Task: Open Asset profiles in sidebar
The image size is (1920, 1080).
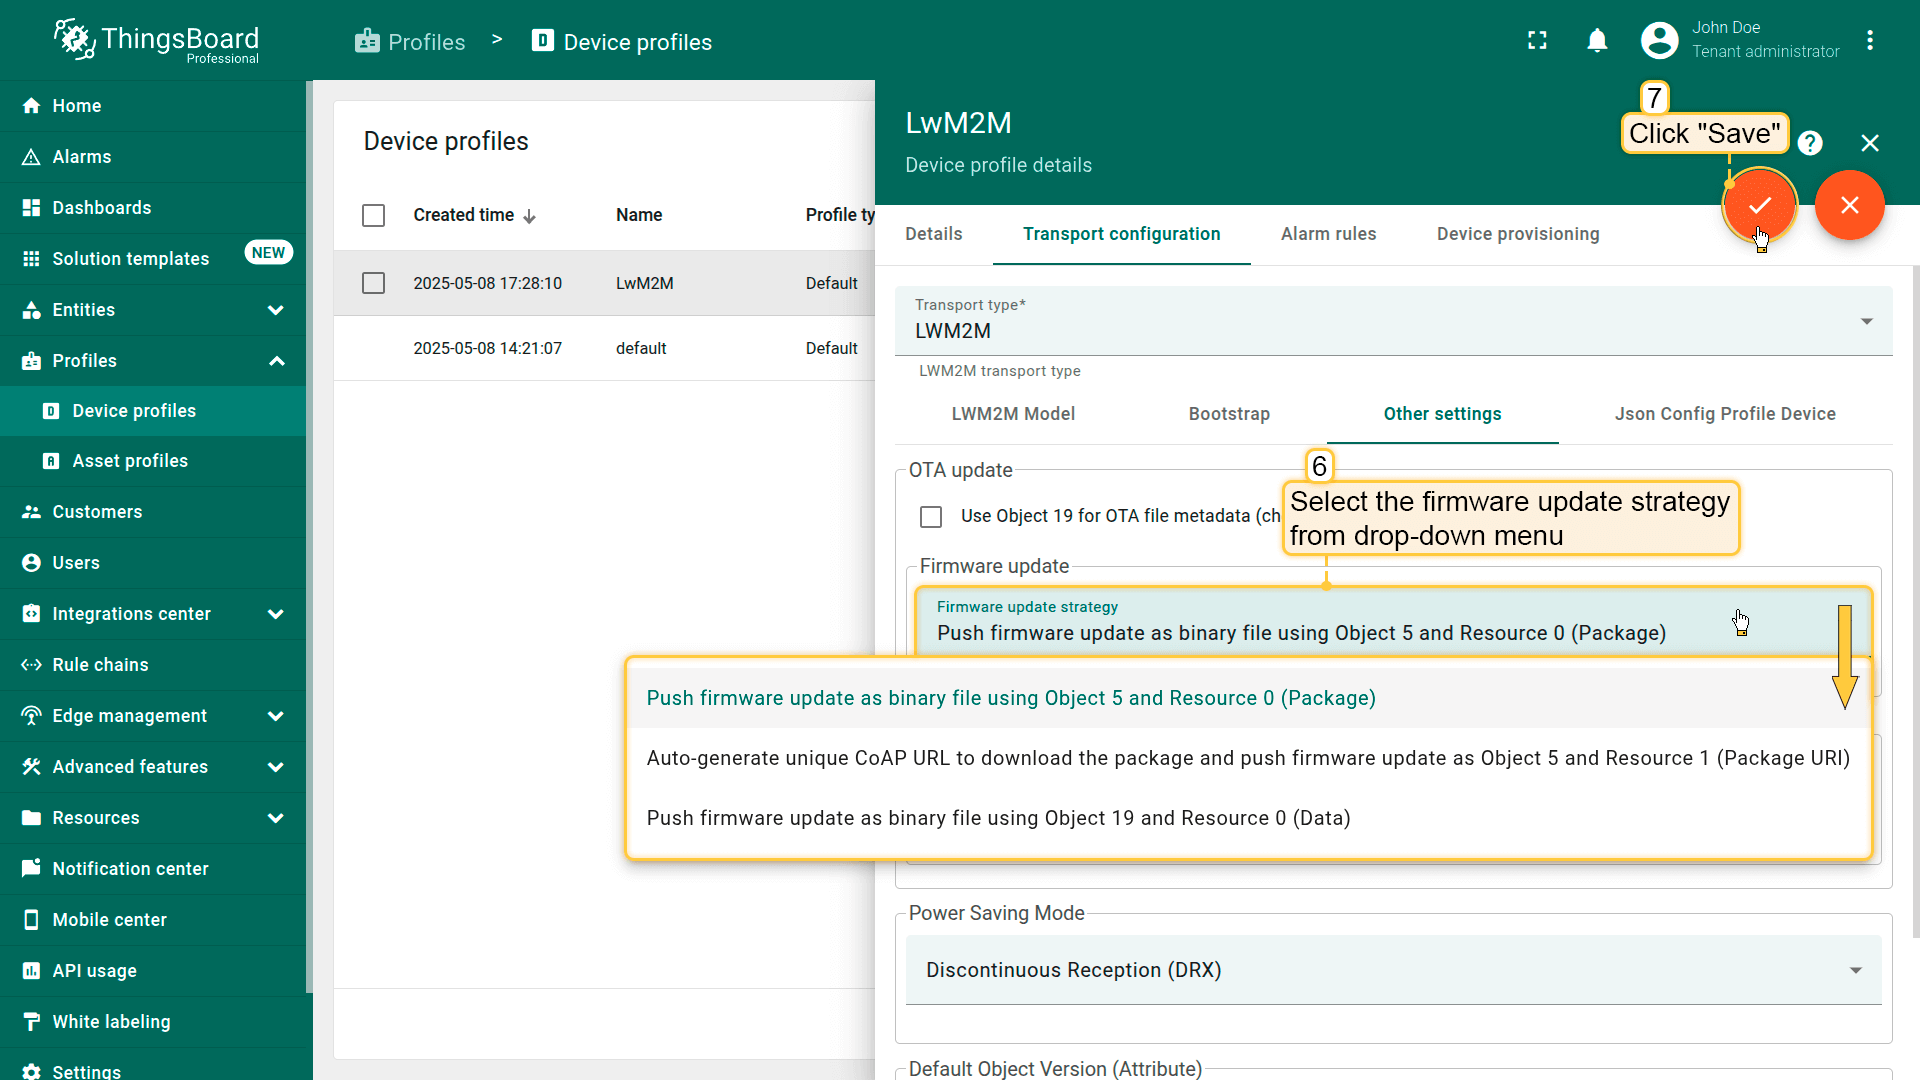Action: click(130, 461)
